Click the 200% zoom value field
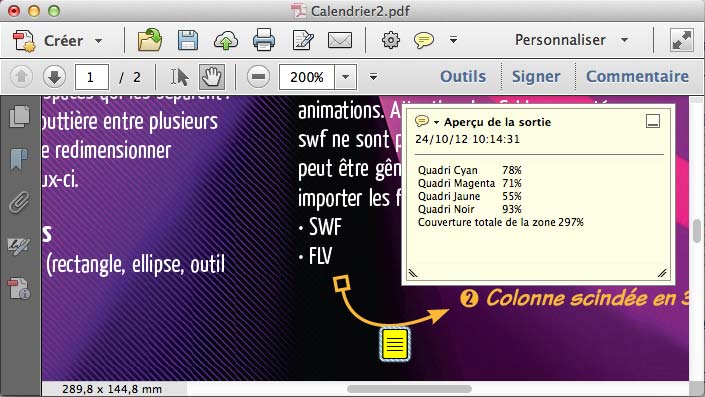Viewport: 705px width, 397px height. (x=307, y=77)
